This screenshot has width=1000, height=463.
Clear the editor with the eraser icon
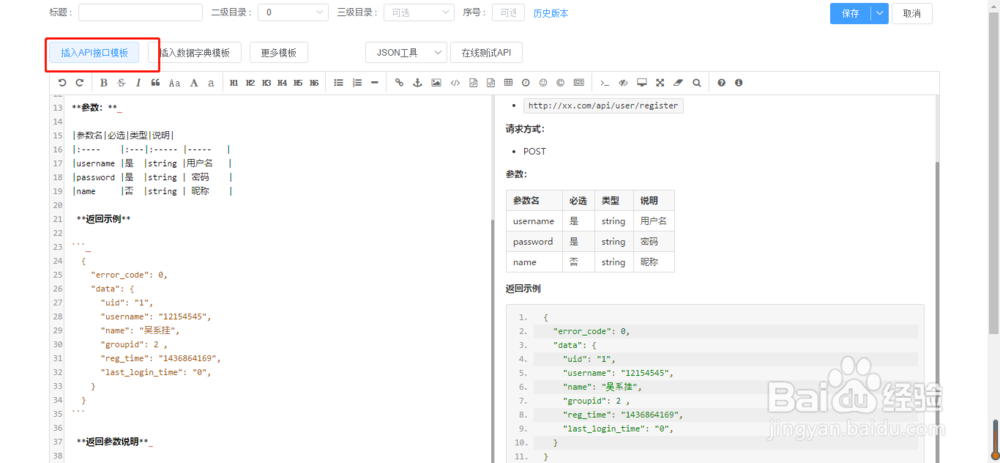coord(678,82)
